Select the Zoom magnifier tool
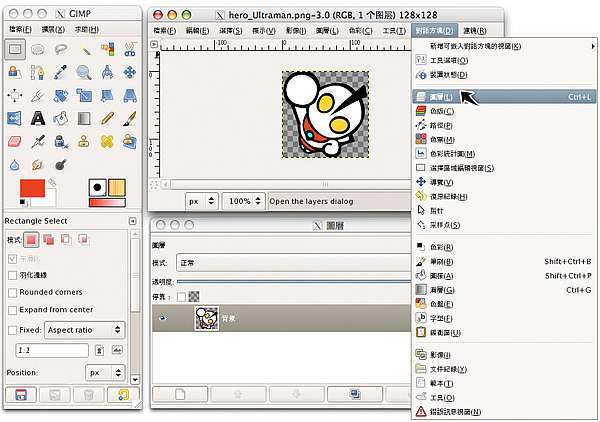This screenshot has width=600, height=422. tap(84, 72)
